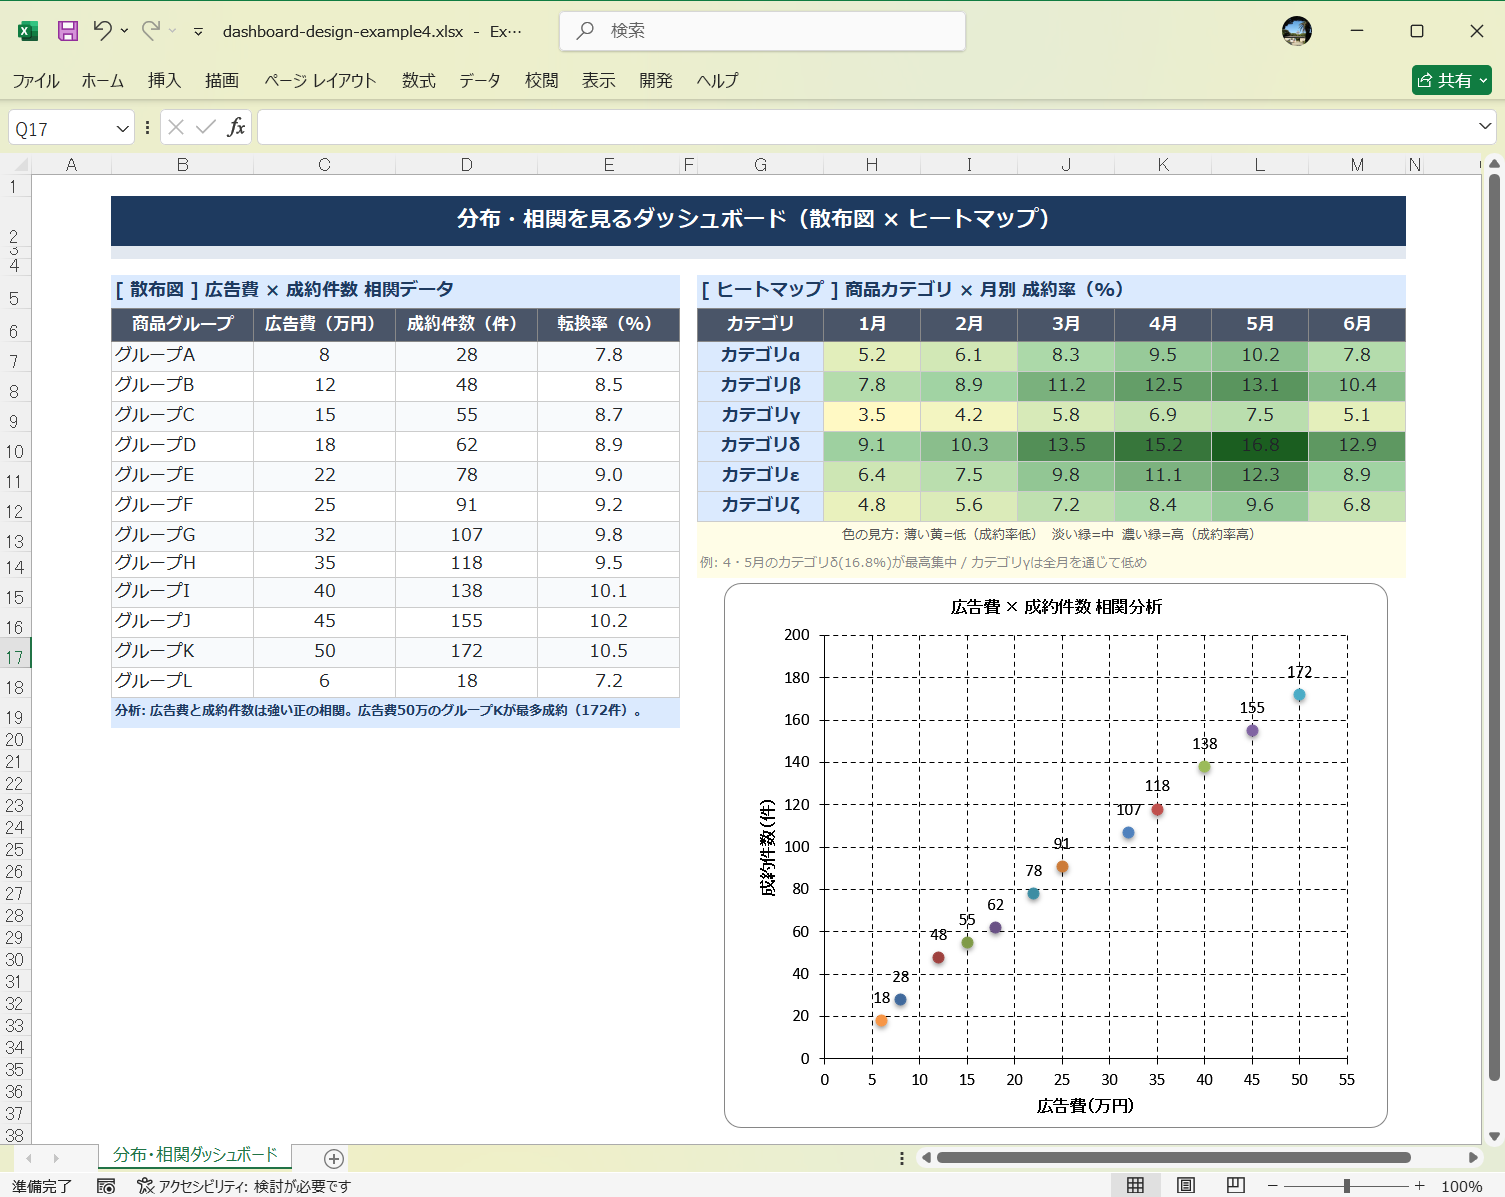
Task: Click the scatter point labeled 91
Action: click(1062, 867)
